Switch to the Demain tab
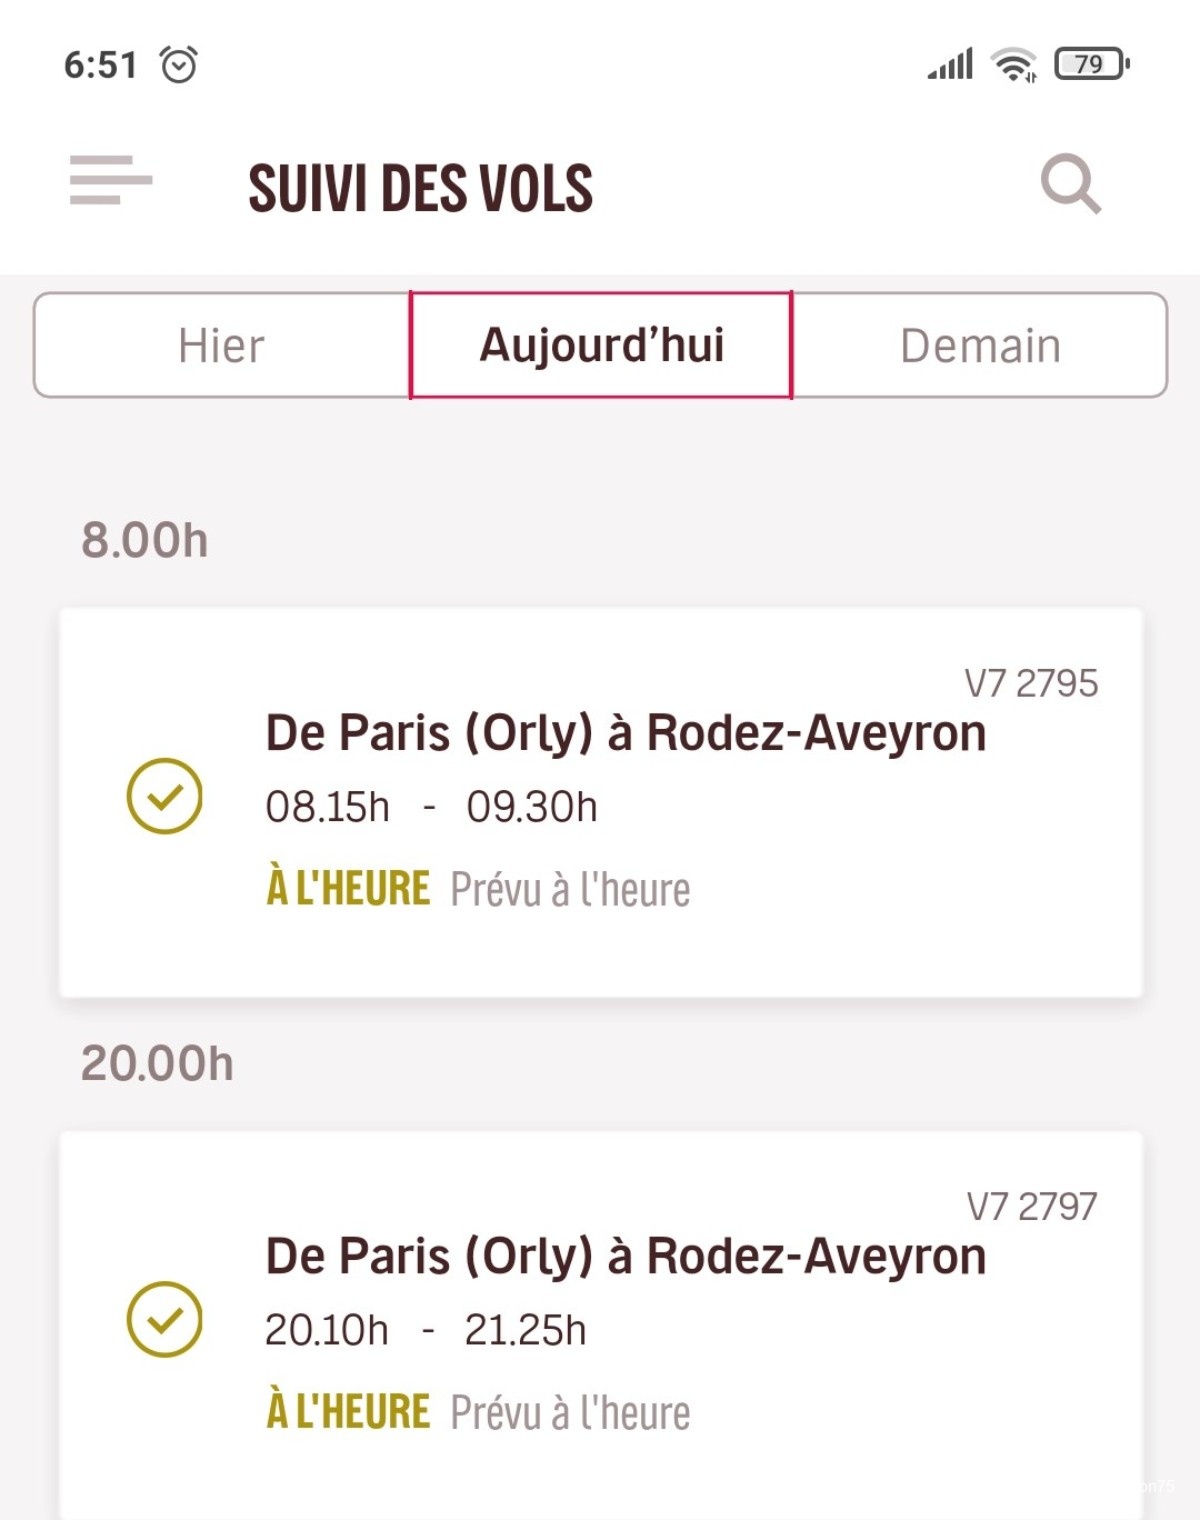1200x1520 pixels. [x=980, y=346]
